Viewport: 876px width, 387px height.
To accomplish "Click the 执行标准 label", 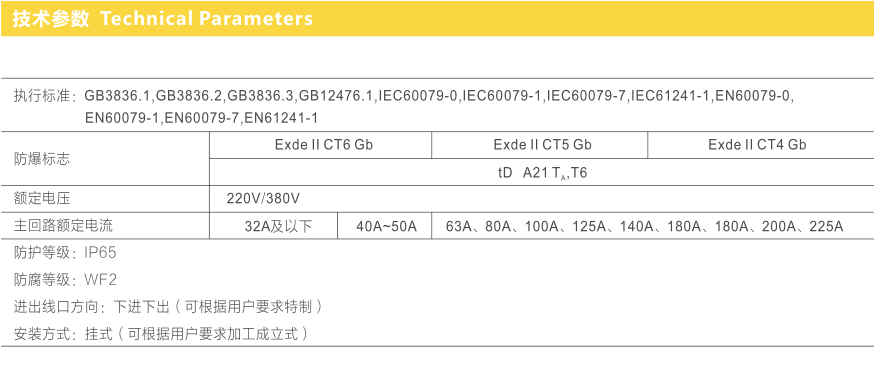I will pyautogui.click(x=41, y=96).
